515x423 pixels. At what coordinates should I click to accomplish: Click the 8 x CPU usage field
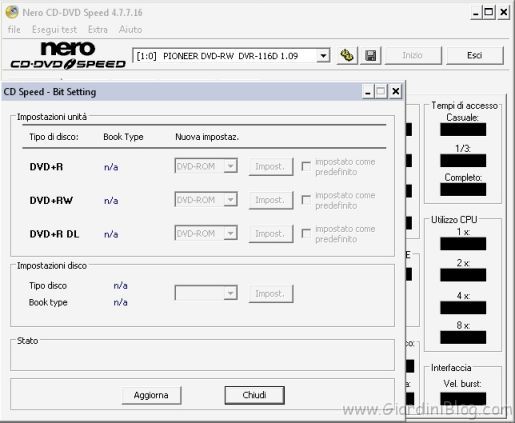click(463, 337)
